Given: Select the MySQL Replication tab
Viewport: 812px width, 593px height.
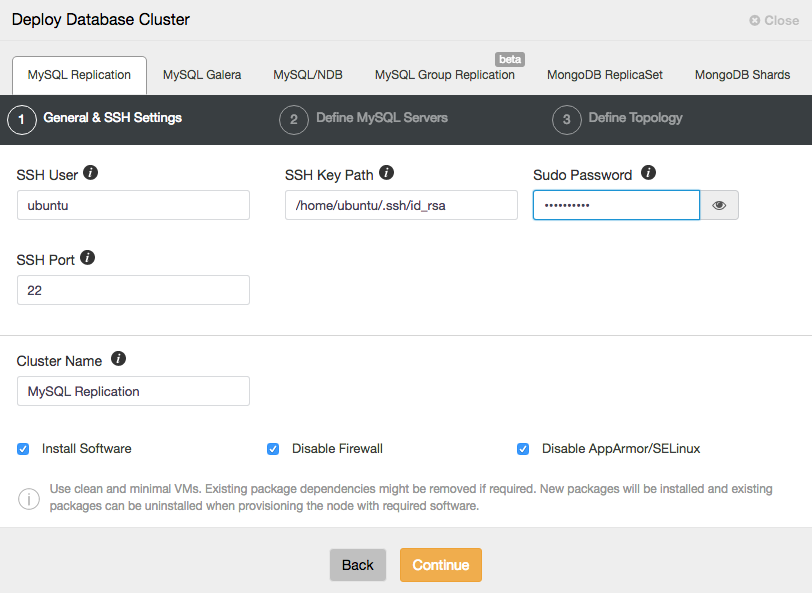Looking at the screenshot, I should (79, 75).
